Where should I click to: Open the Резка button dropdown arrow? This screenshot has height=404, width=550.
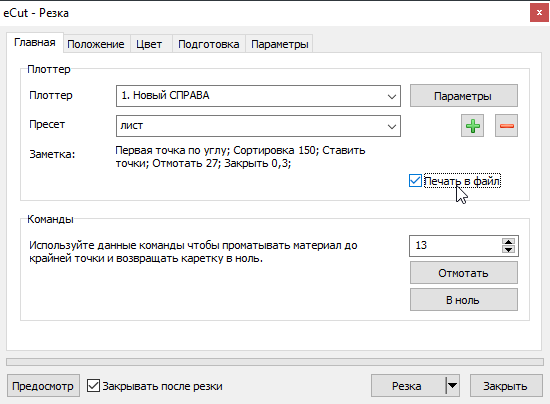pyautogui.click(x=452, y=386)
